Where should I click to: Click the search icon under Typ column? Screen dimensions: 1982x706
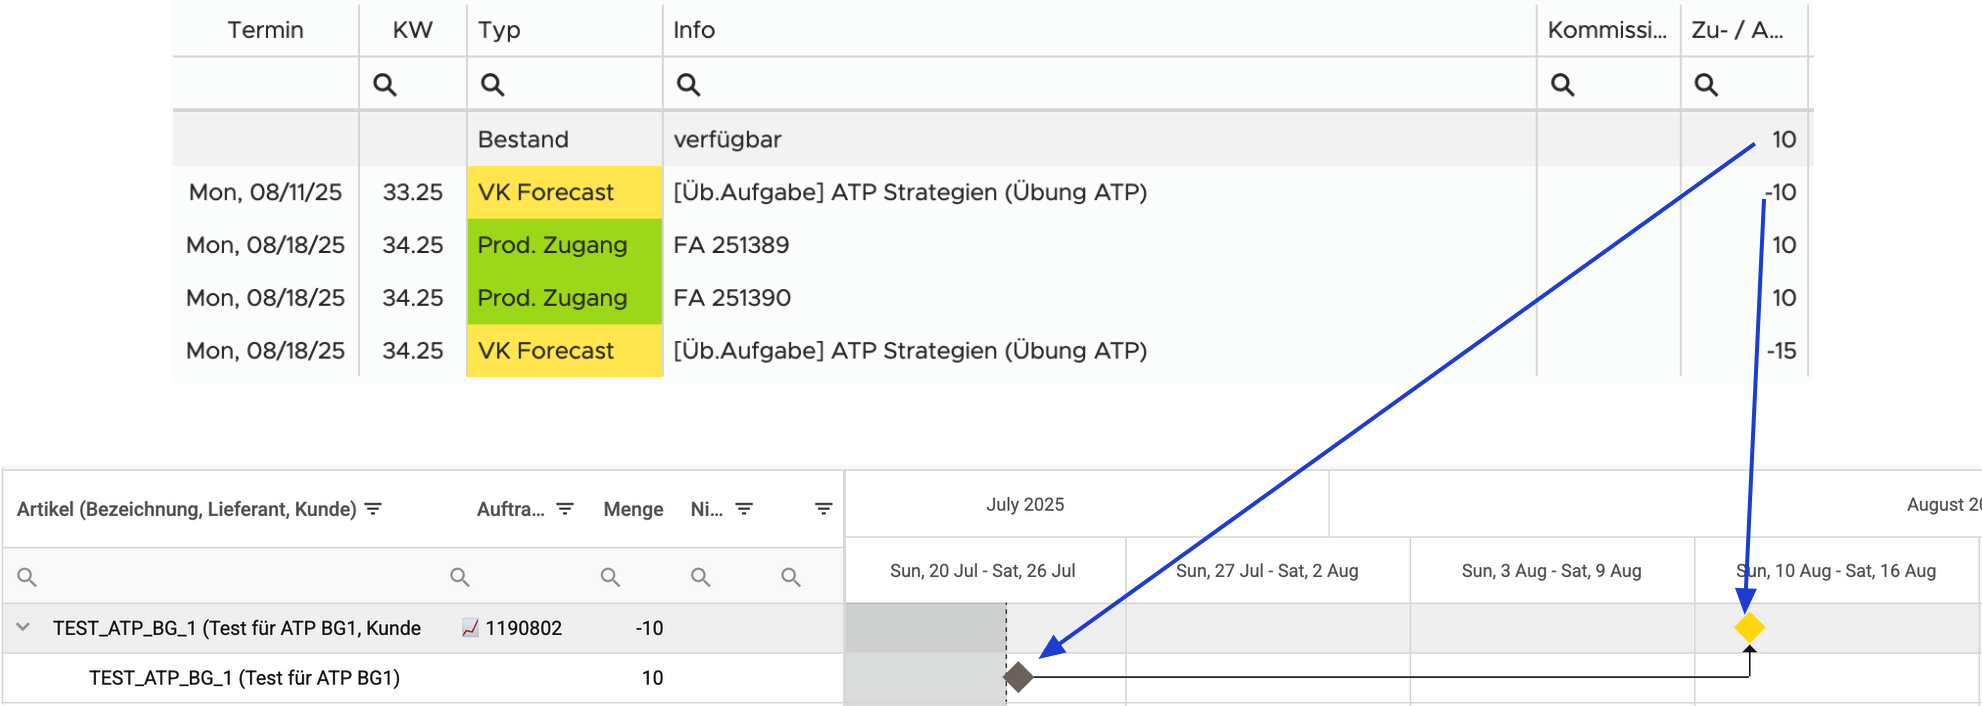pyautogui.click(x=492, y=85)
